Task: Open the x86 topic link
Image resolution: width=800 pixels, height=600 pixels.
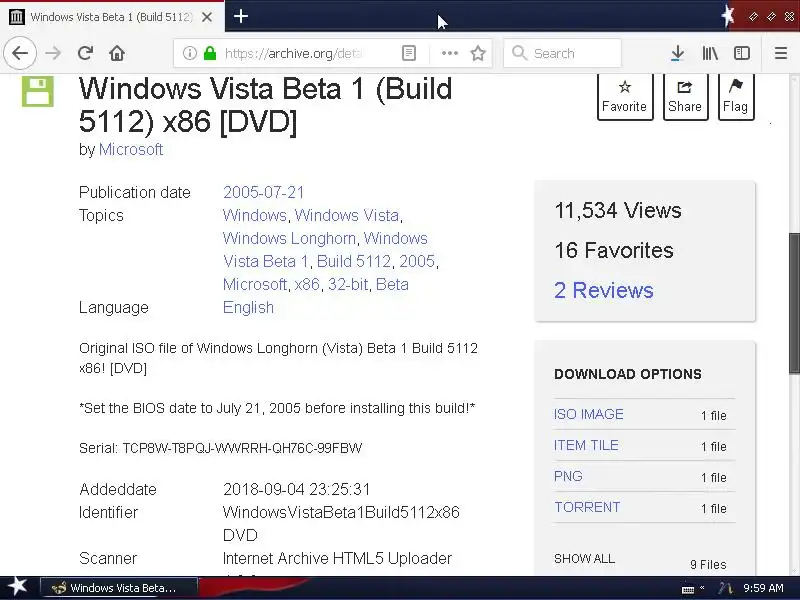Action: (307, 284)
